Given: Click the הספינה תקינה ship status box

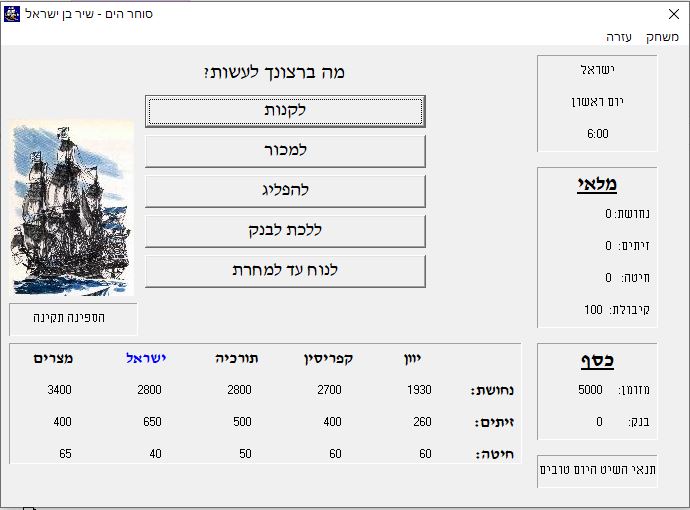Looking at the screenshot, I should click(73, 319).
